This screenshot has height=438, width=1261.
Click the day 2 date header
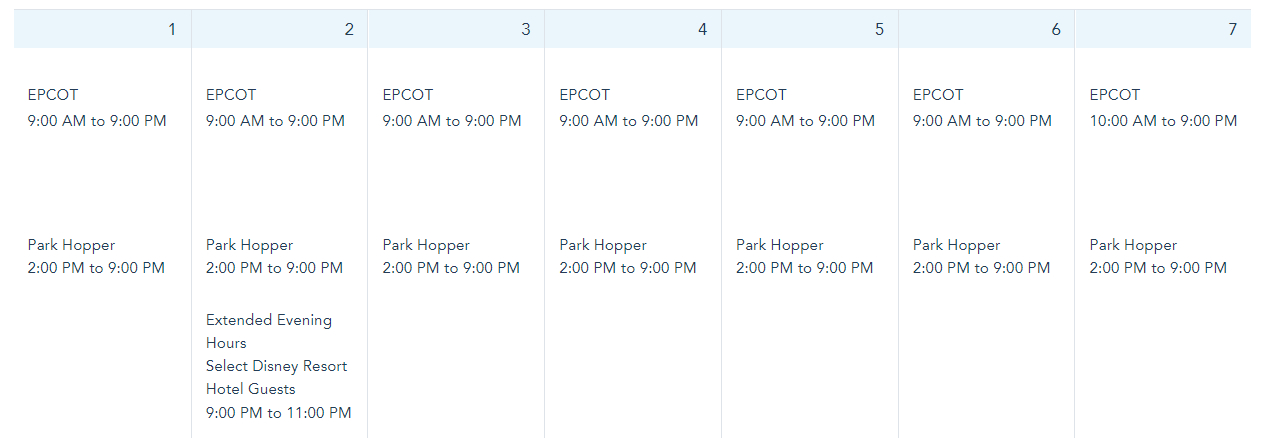tap(349, 30)
